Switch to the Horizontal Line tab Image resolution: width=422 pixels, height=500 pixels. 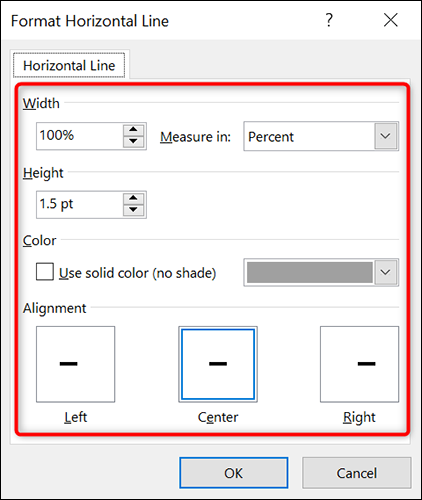click(x=69, y=65)
